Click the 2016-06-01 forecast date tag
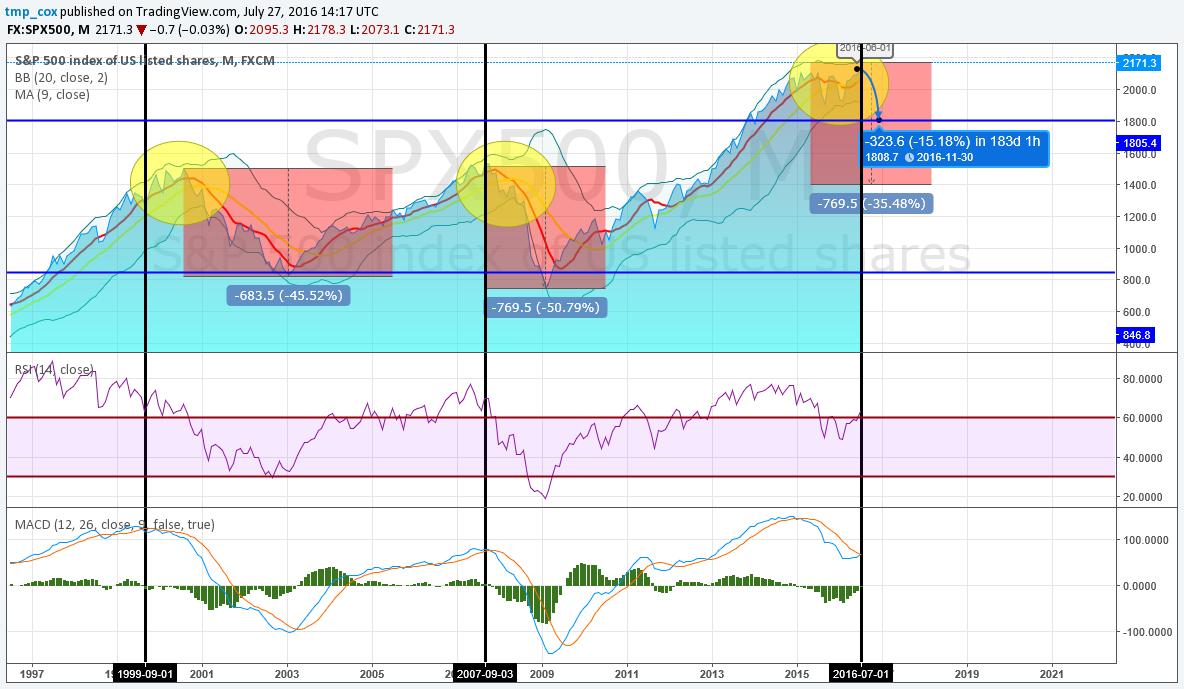Viewport: 1184px width, 689px height. click(865, 48)
